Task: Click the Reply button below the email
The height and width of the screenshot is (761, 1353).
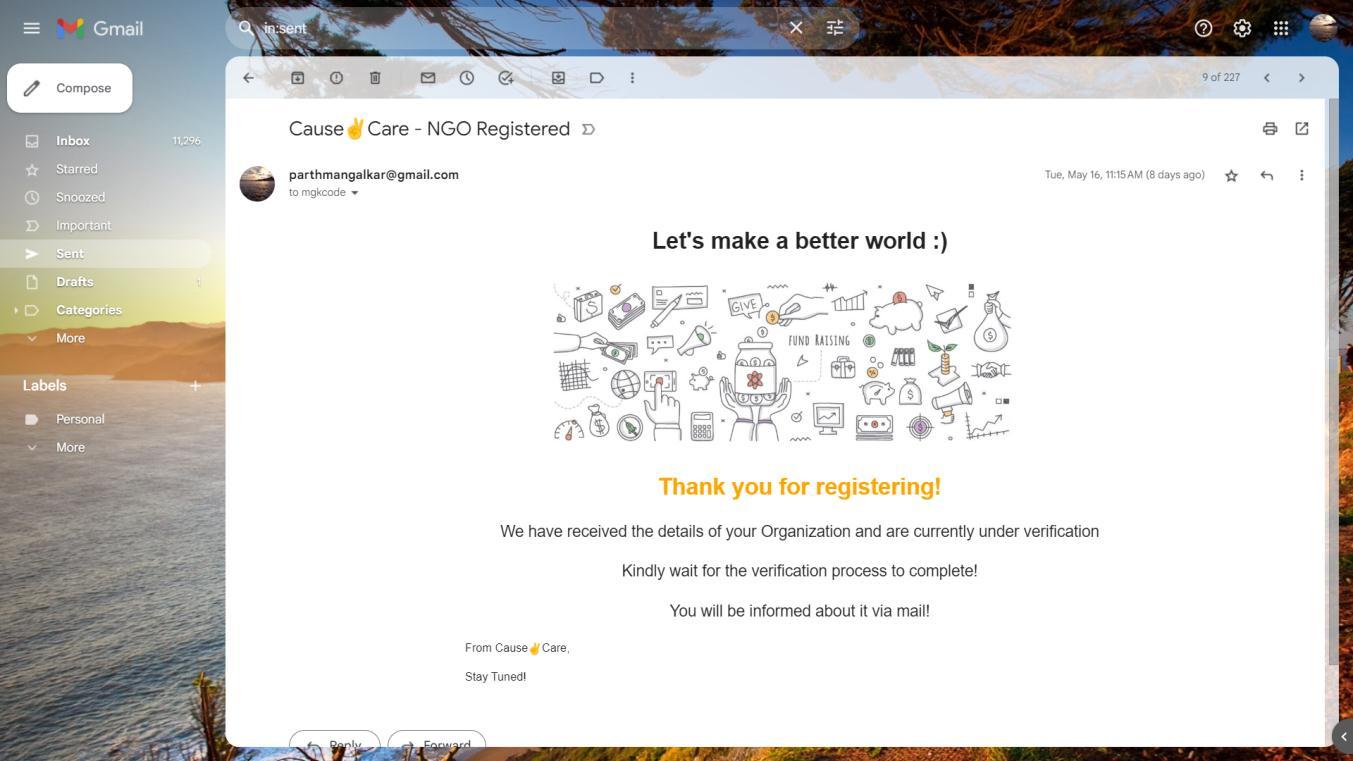Action: pos(334,740)
